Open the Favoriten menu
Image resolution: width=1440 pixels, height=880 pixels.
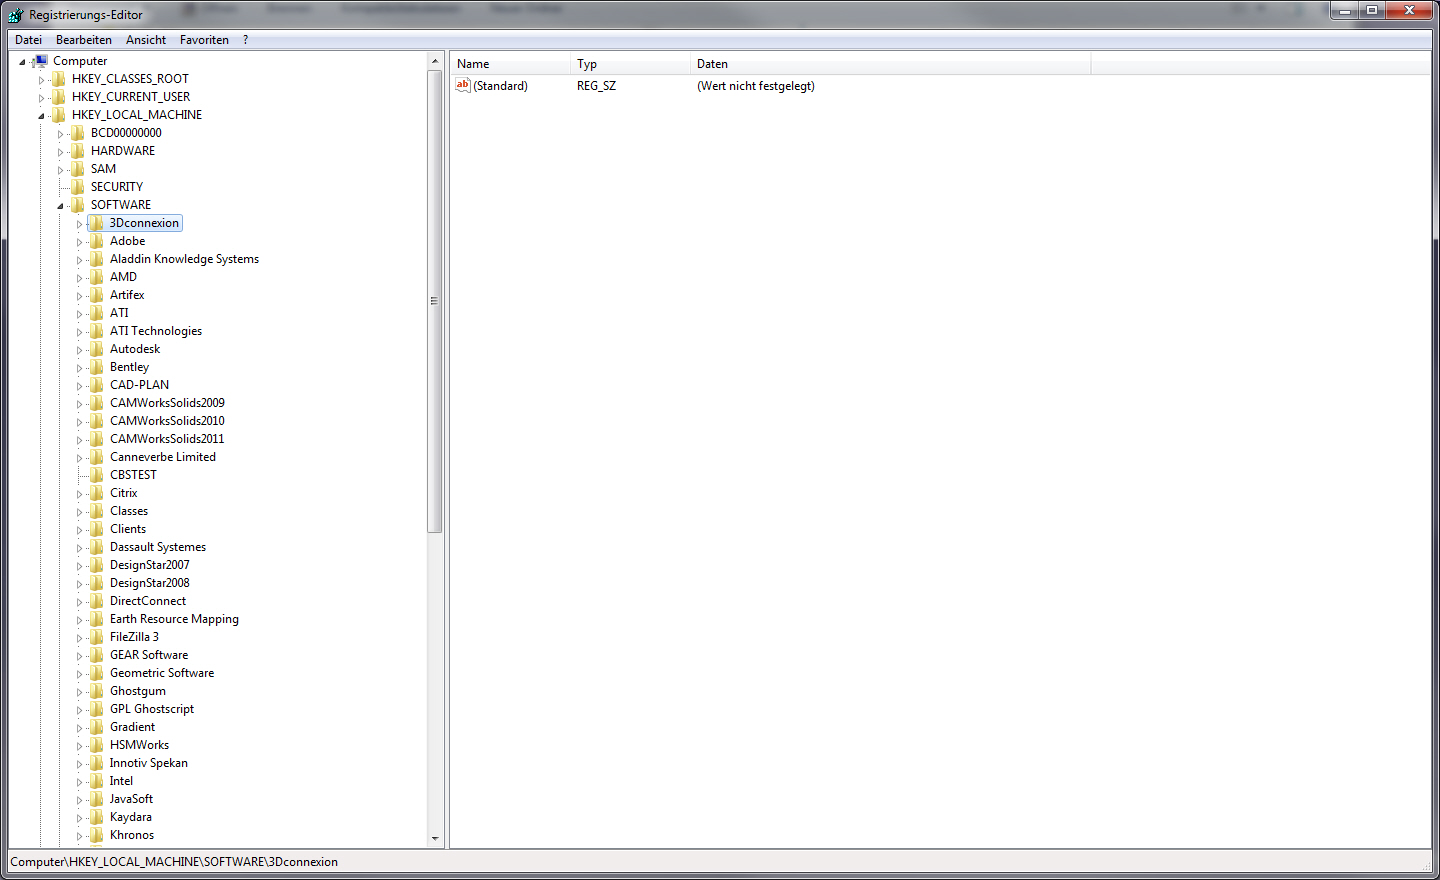click(x=204, y=40)
